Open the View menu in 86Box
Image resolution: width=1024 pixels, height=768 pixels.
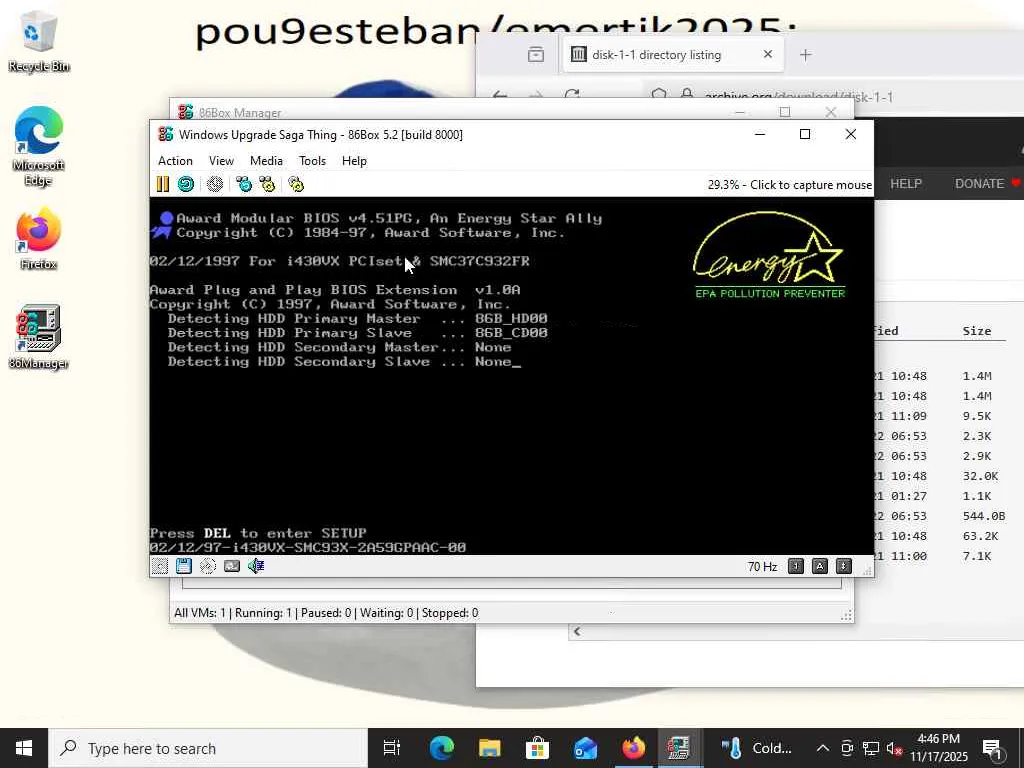(221, 161)
